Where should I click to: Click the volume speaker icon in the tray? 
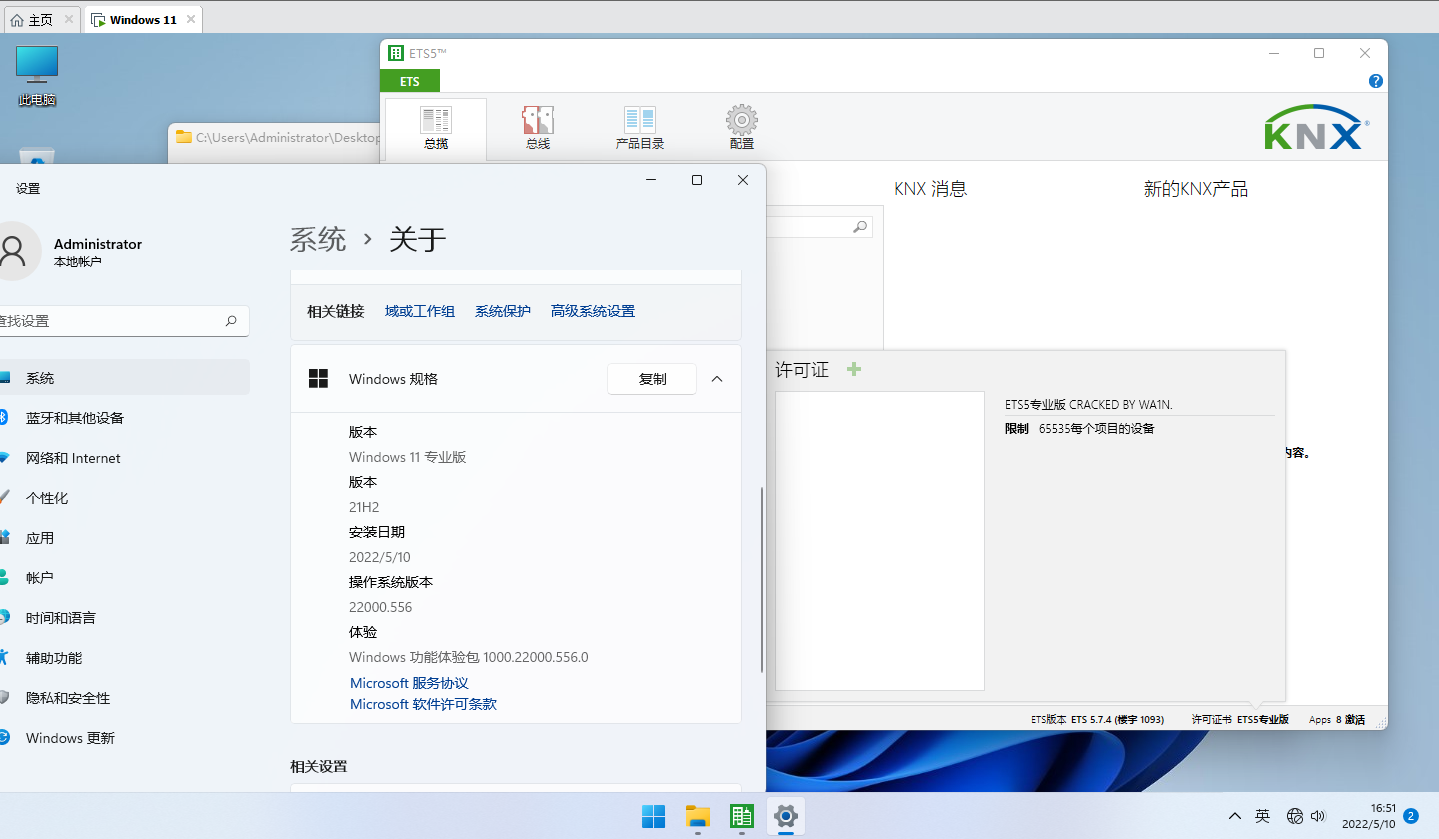tap(1318, 816)
